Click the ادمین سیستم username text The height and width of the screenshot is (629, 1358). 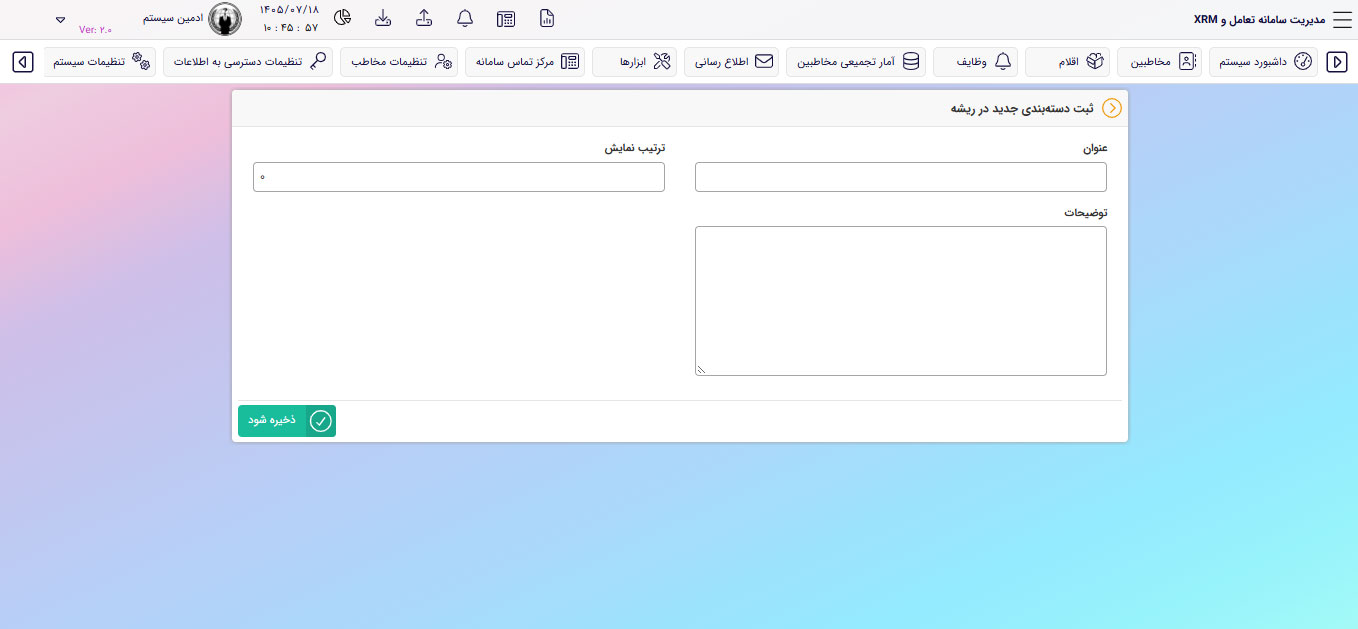click(173, 19)
